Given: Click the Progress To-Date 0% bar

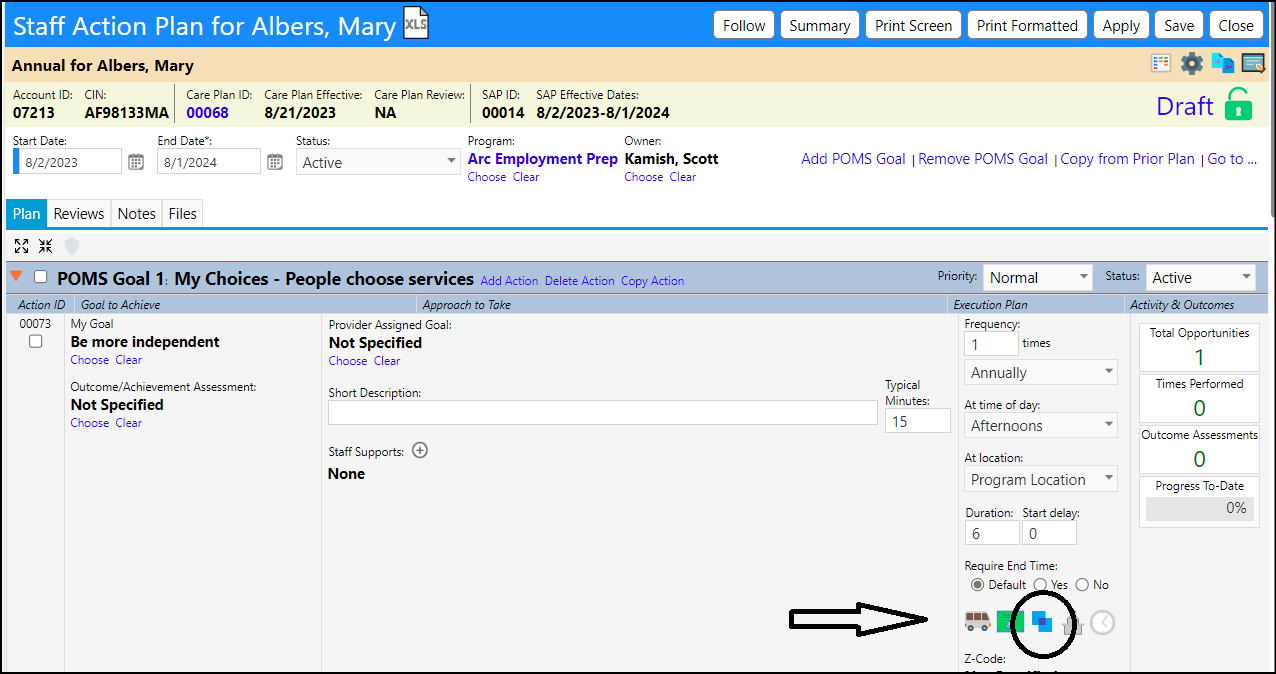Looking at the screenshot, I should pos(1199,508).
